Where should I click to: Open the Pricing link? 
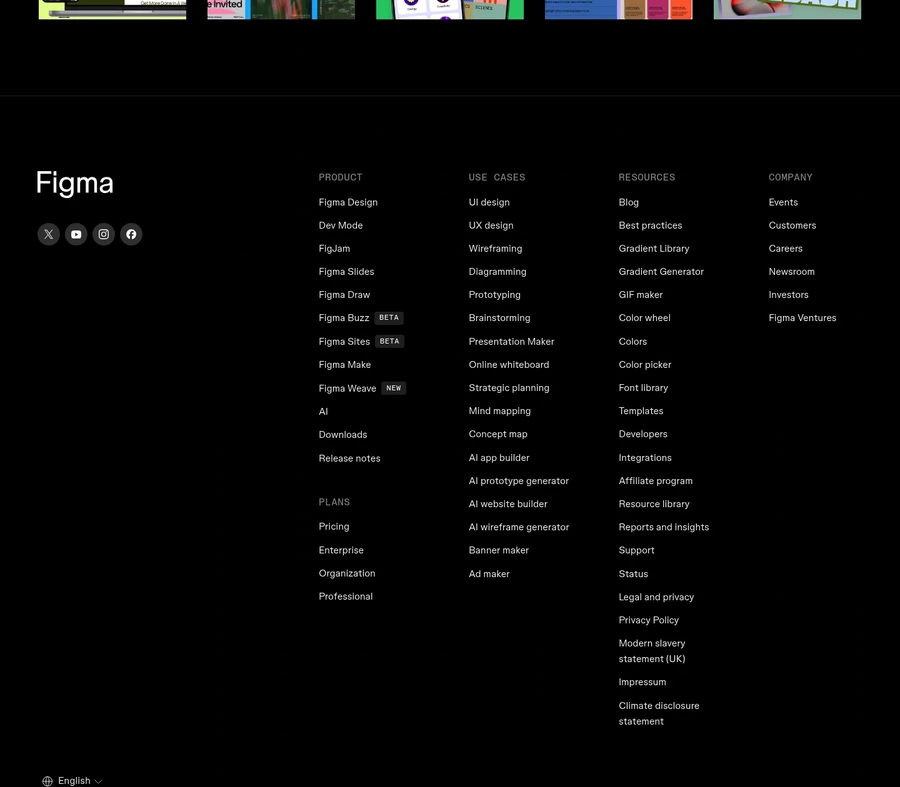tap(333, 526)
